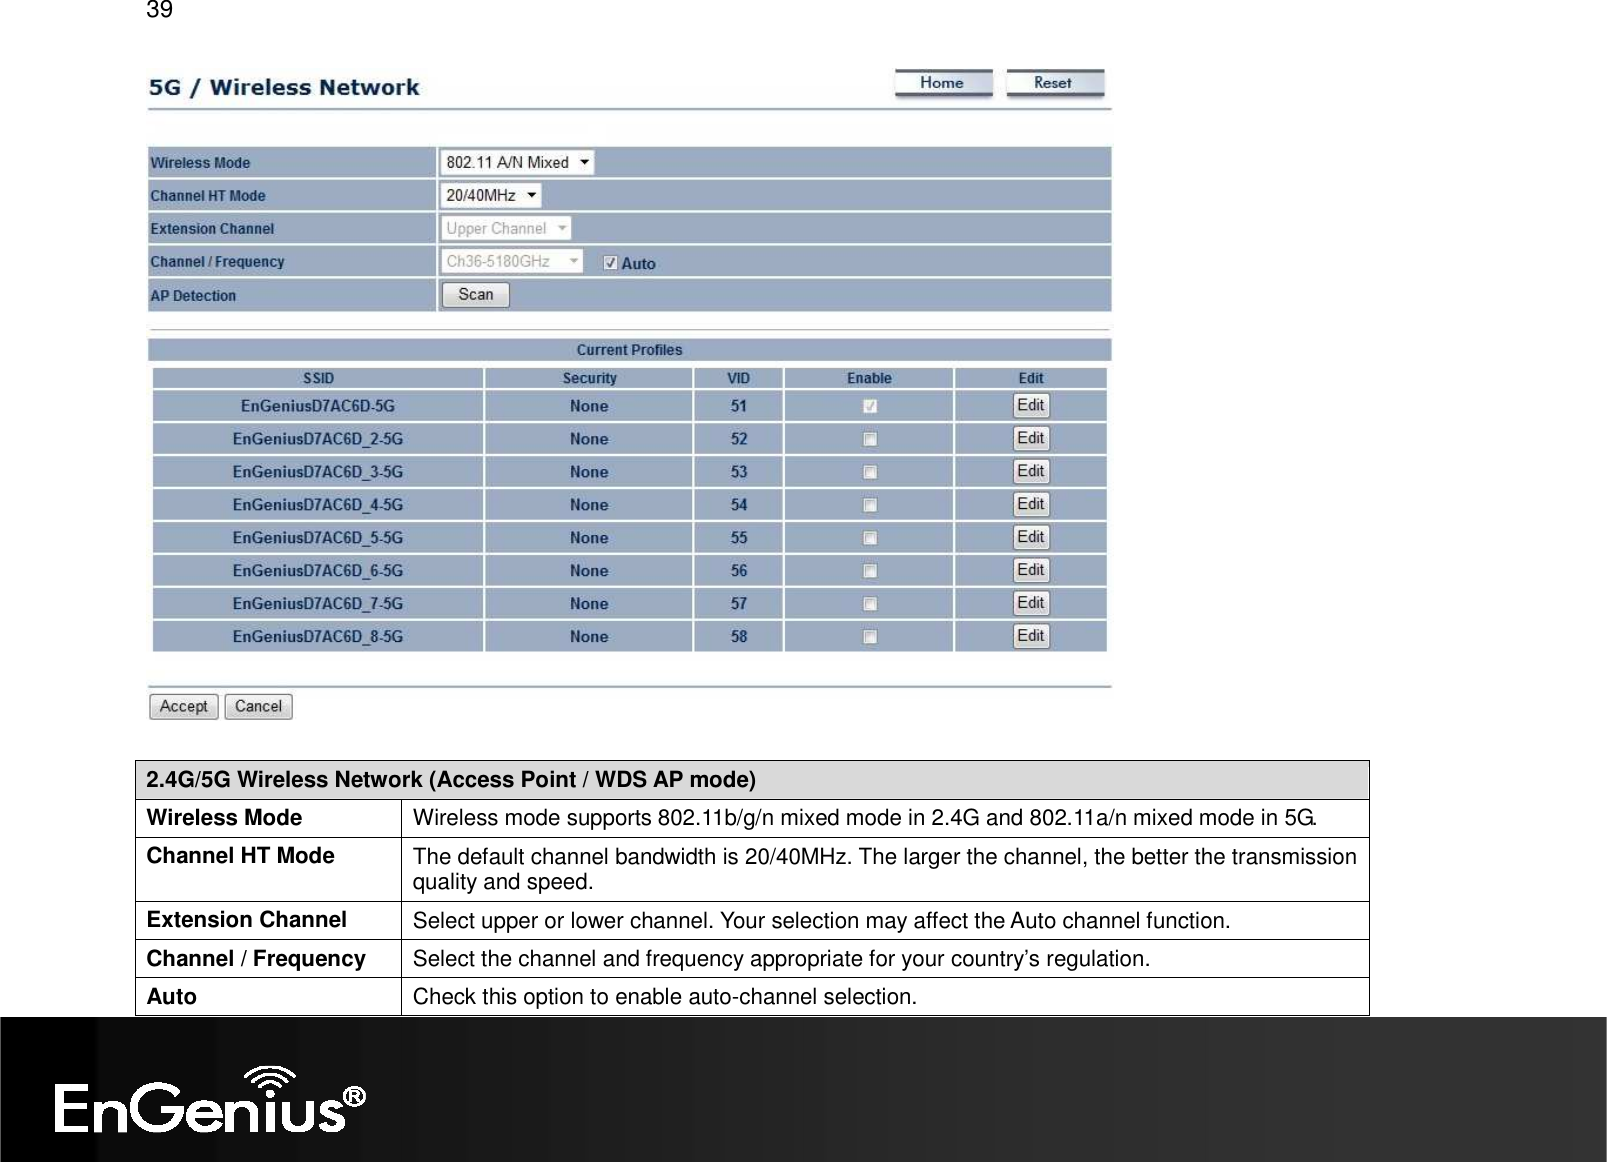The height and width of the screenshot is (1162, 1607).
Task: Click the Current Profiles heading
Action: pos(629,350)
